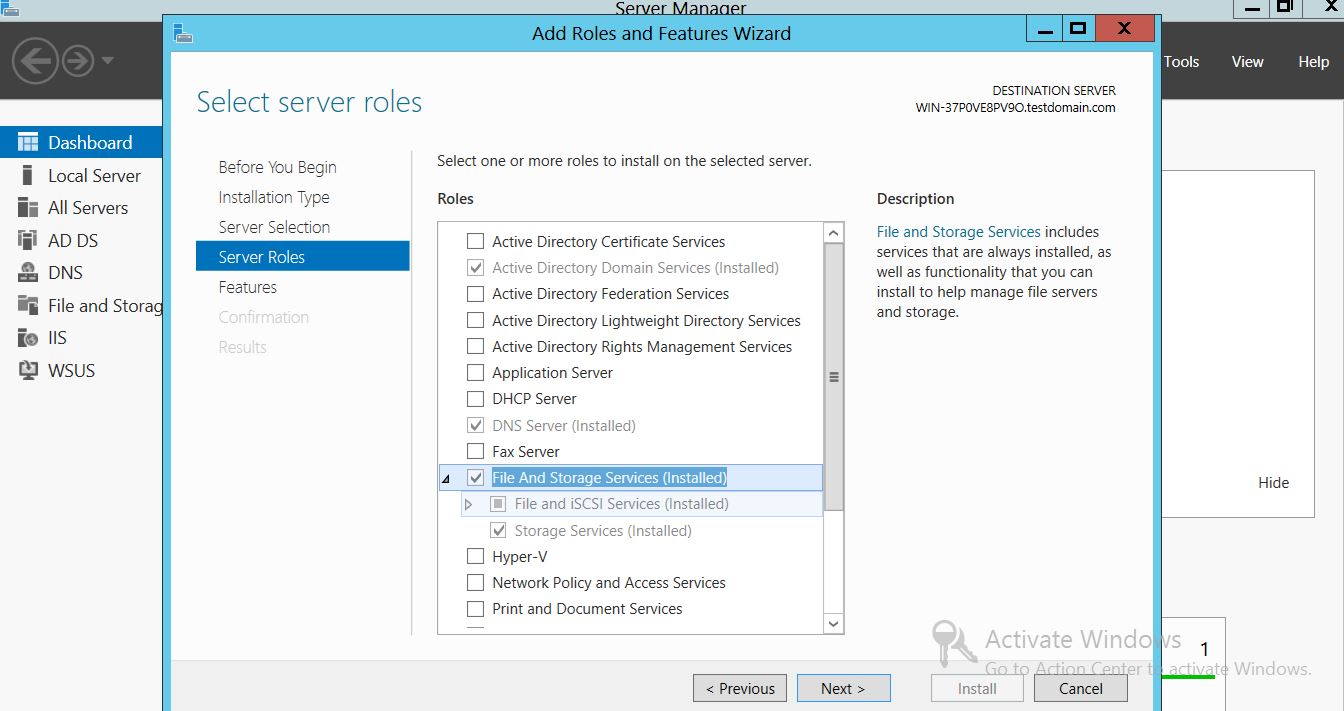Open the navigation history dropdown arrow
Screen dimensions: 1344x711
107,61
